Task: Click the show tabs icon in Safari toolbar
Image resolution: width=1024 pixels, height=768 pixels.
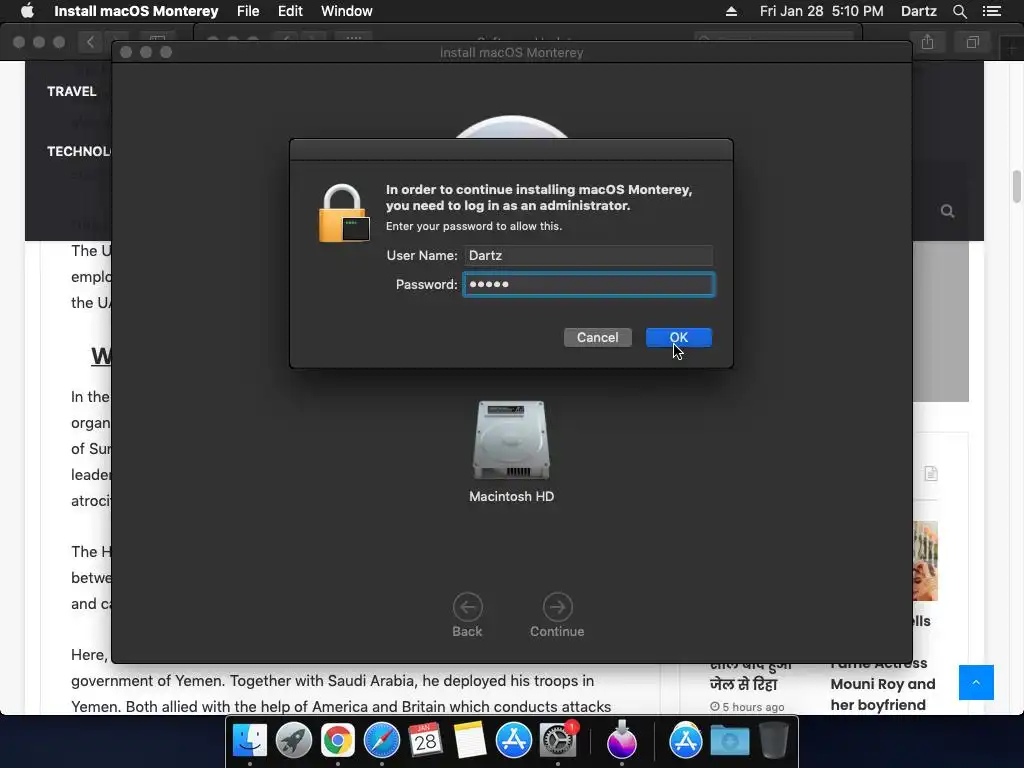Action: tap(973, 42)
